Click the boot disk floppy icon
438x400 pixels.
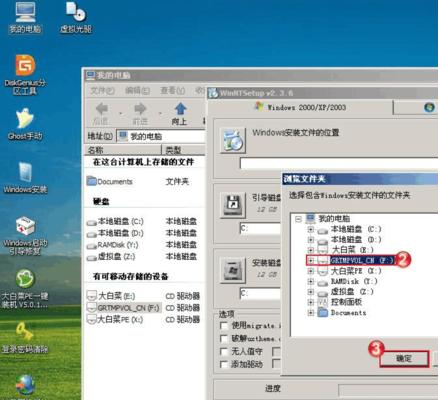[x=233, y=205]
